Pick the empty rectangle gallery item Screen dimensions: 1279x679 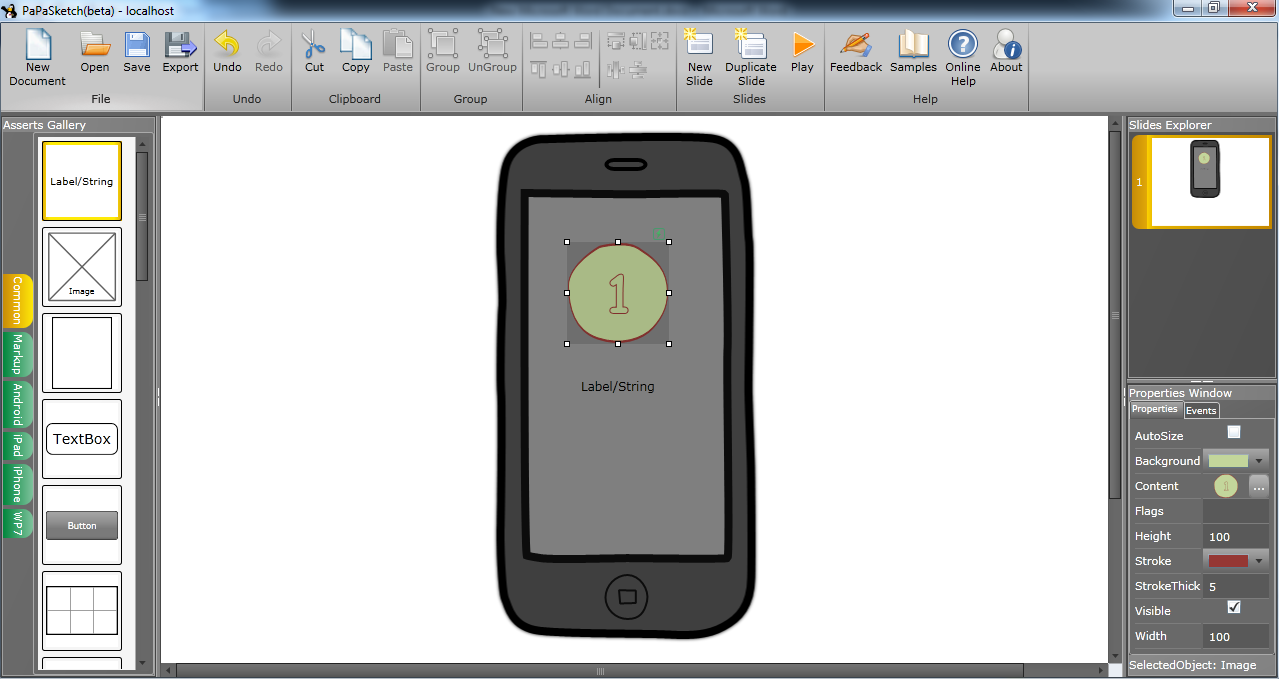point(82,353)
